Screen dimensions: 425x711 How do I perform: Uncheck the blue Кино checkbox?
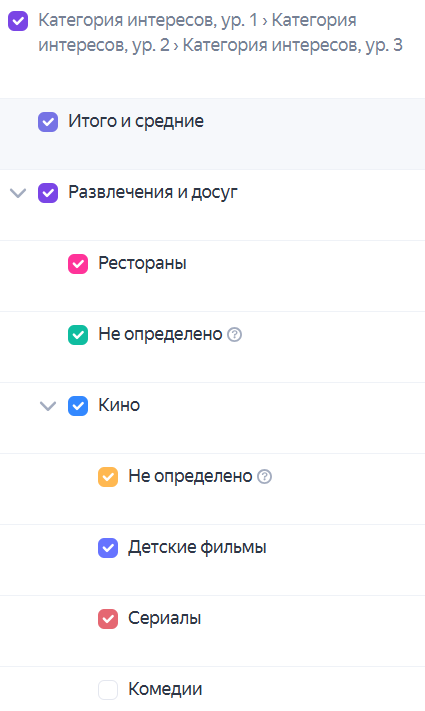tap(78, 406)
